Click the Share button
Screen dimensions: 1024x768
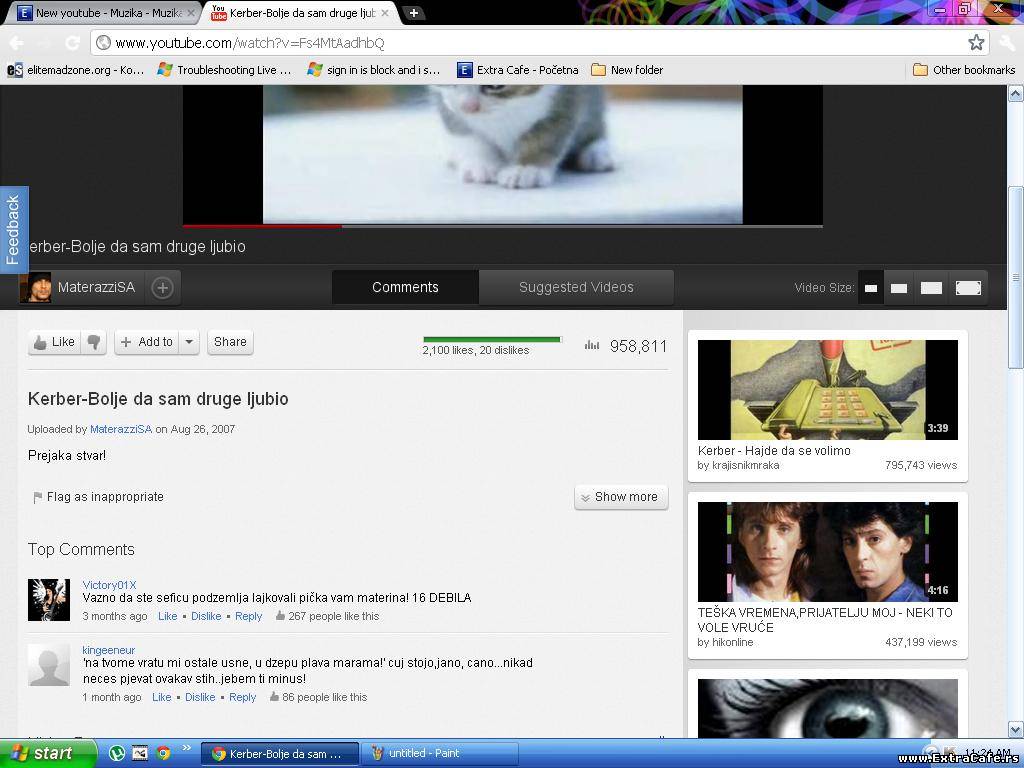230,342
